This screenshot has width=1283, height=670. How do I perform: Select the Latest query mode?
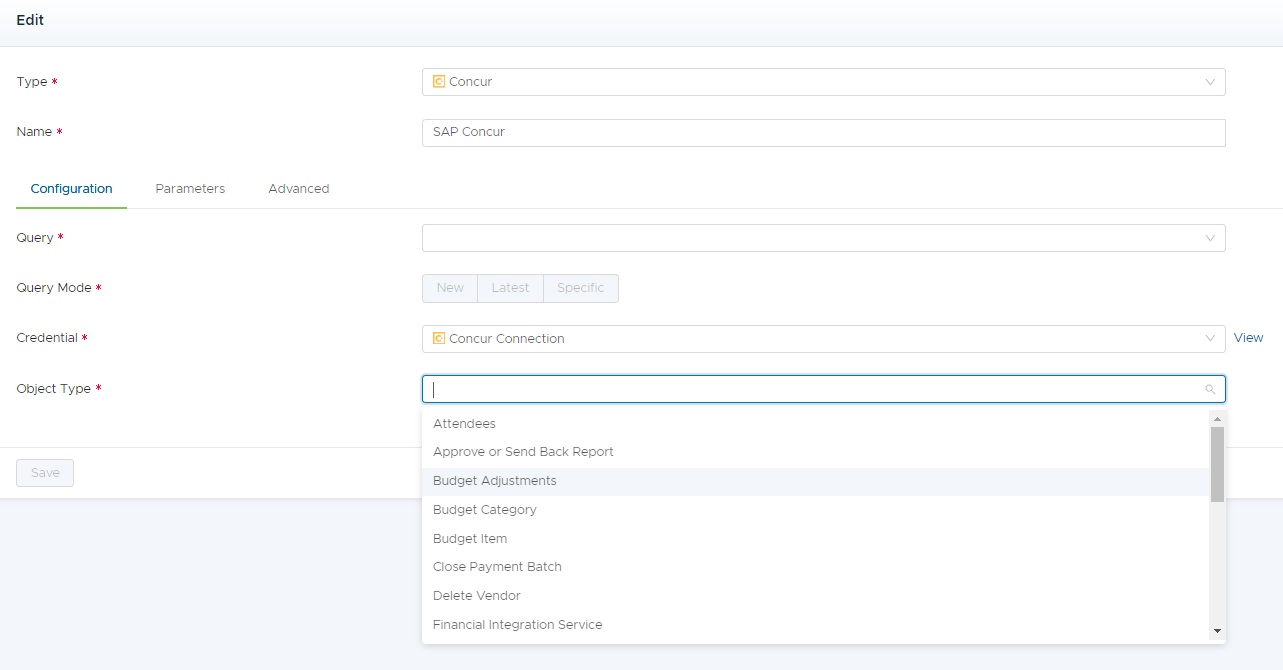point(510,287)
